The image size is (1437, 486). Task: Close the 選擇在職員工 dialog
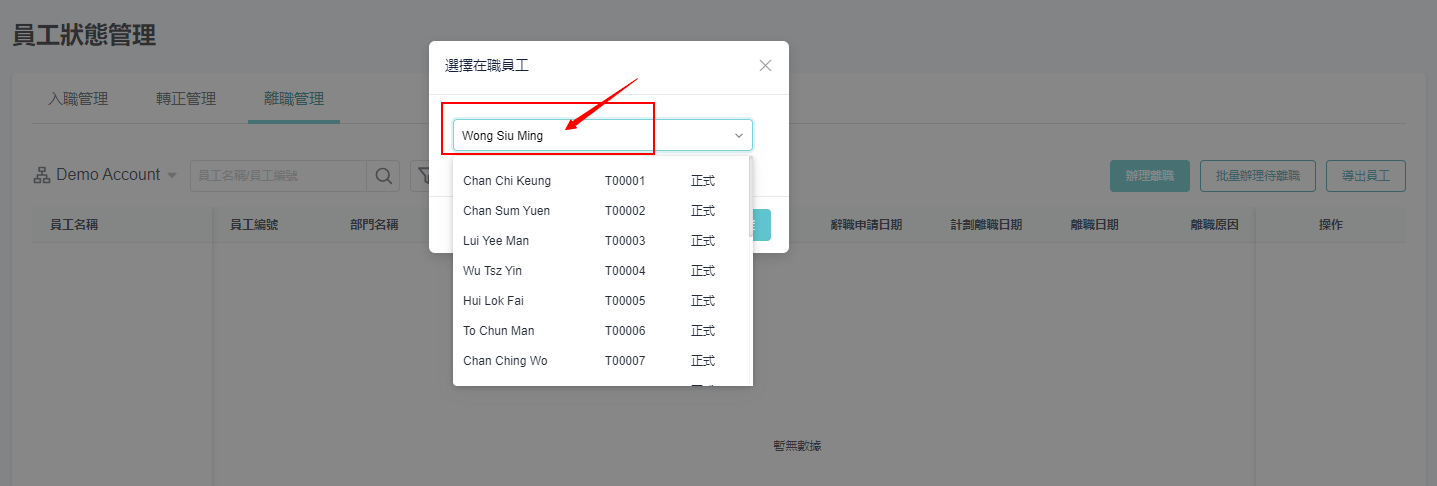click(765, 66)
